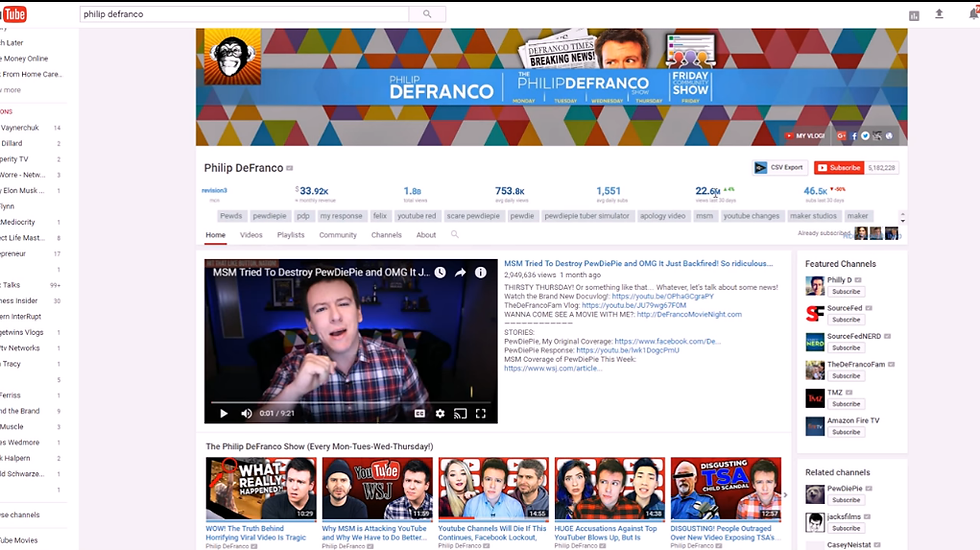Screen dimensions: 980x550
Task: Subscribe to Philip DeFranco channel
Action: tap(839, 168)
